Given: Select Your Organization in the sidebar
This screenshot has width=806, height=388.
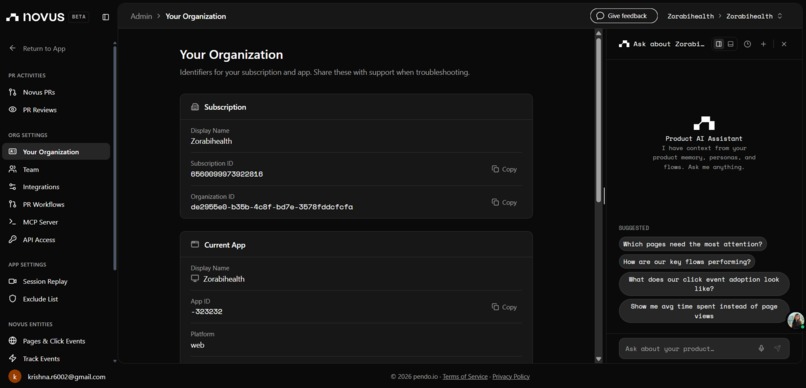Looking at the screenshot, I should click(x=56, y=152).
